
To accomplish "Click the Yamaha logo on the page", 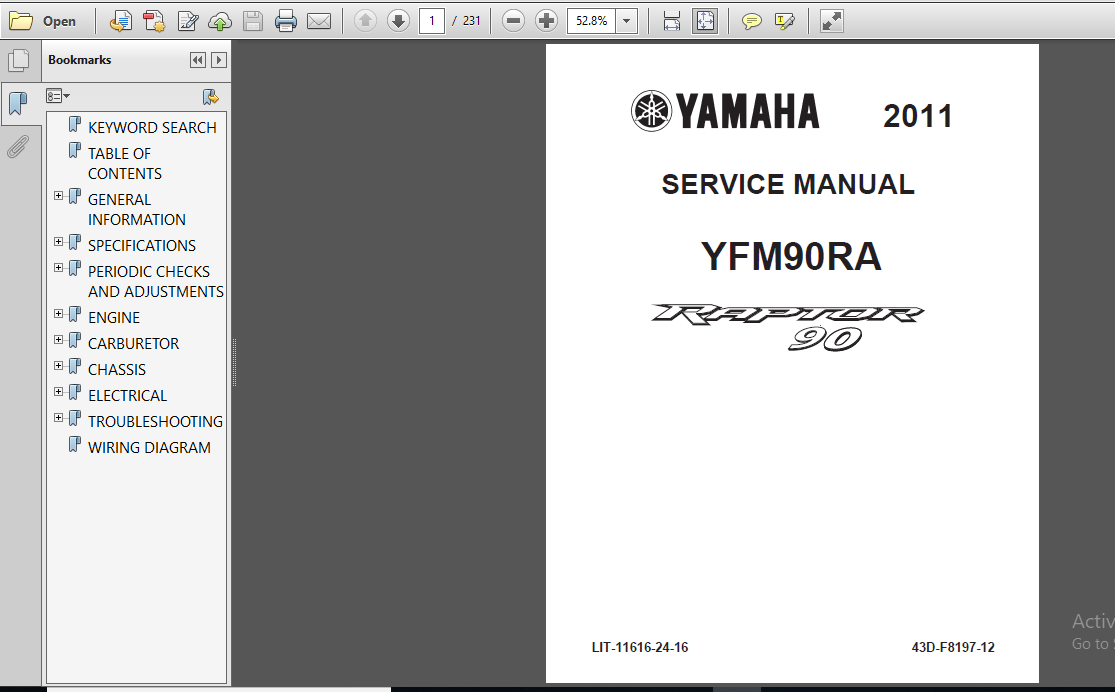I will [x=725, y=111].
